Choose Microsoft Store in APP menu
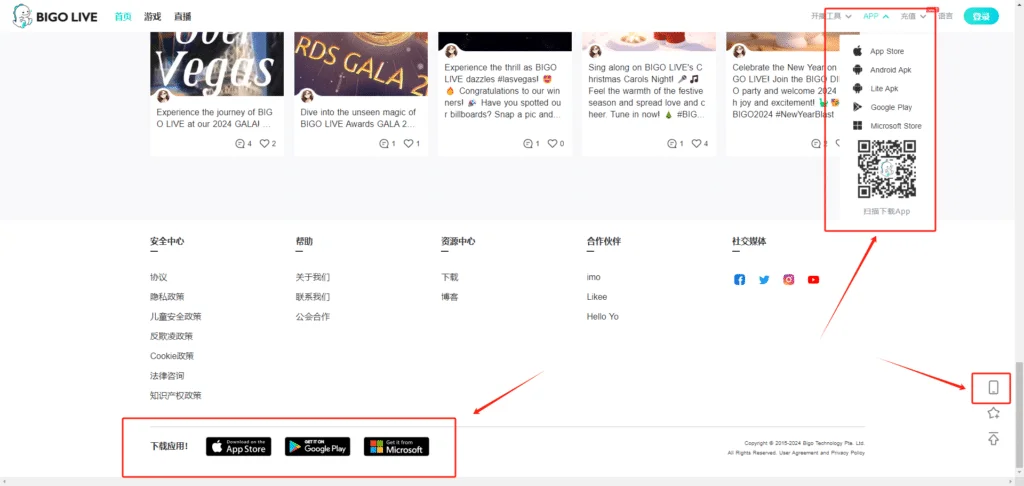 887,126
